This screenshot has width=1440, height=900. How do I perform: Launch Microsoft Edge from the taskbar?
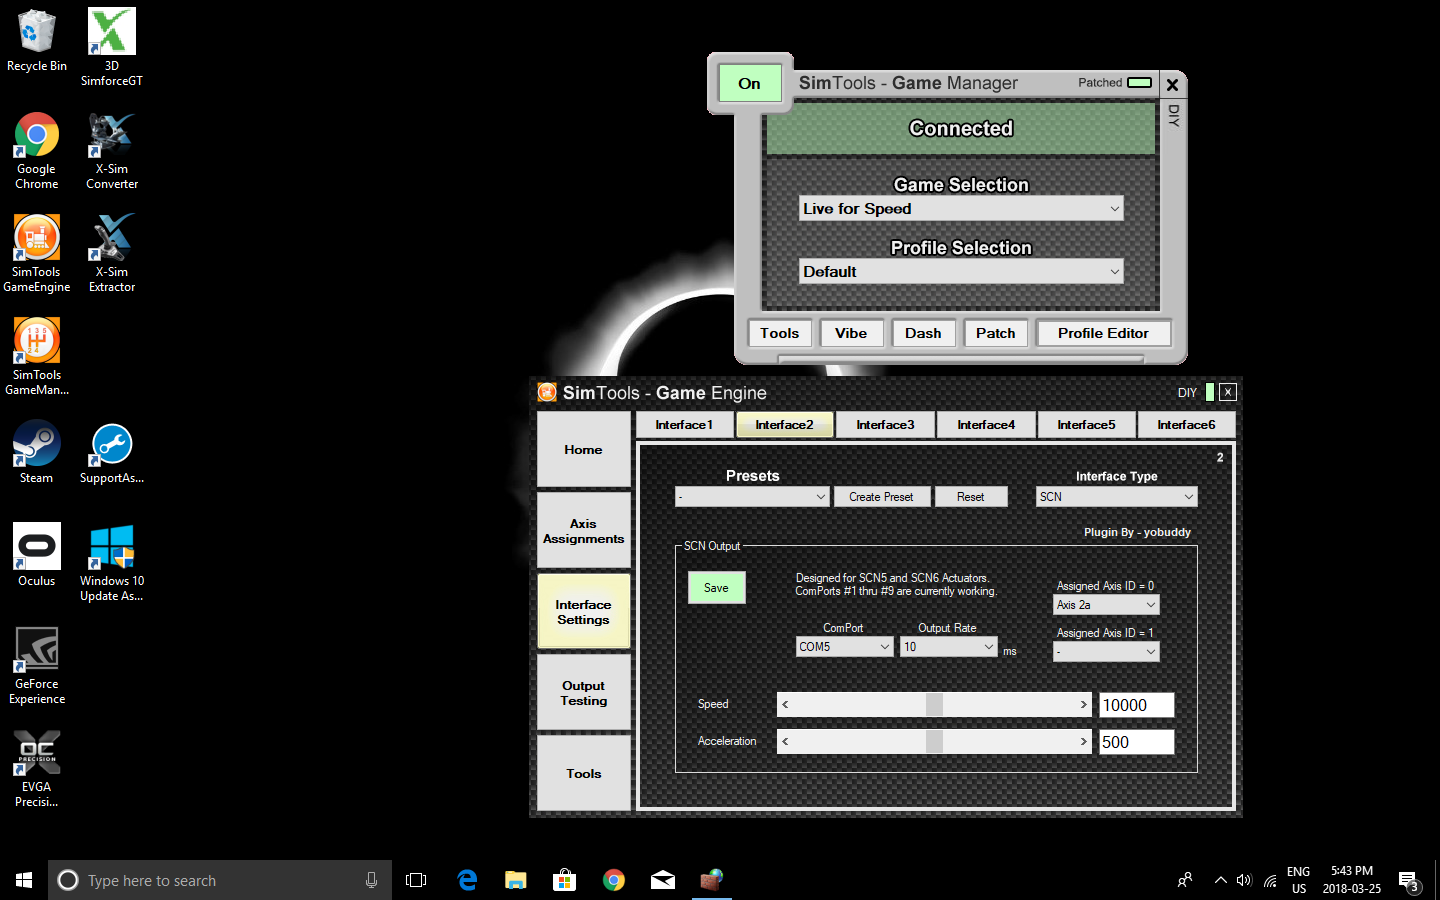[467, 880]
